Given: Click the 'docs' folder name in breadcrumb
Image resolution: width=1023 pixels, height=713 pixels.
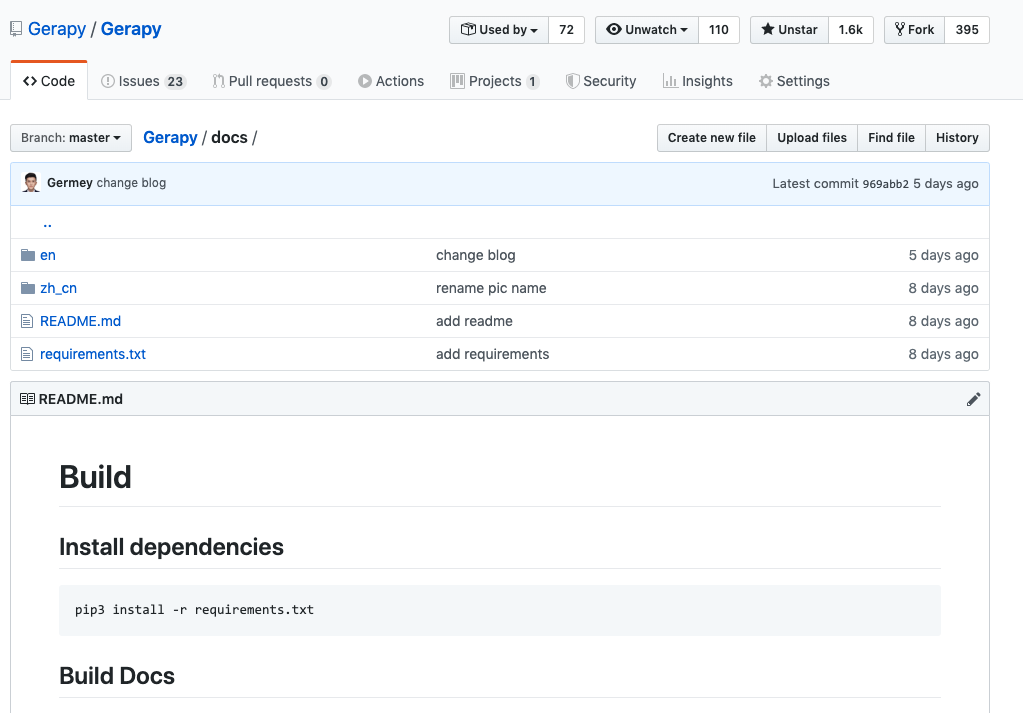Looking at the screenshot, I should [230, 138].
